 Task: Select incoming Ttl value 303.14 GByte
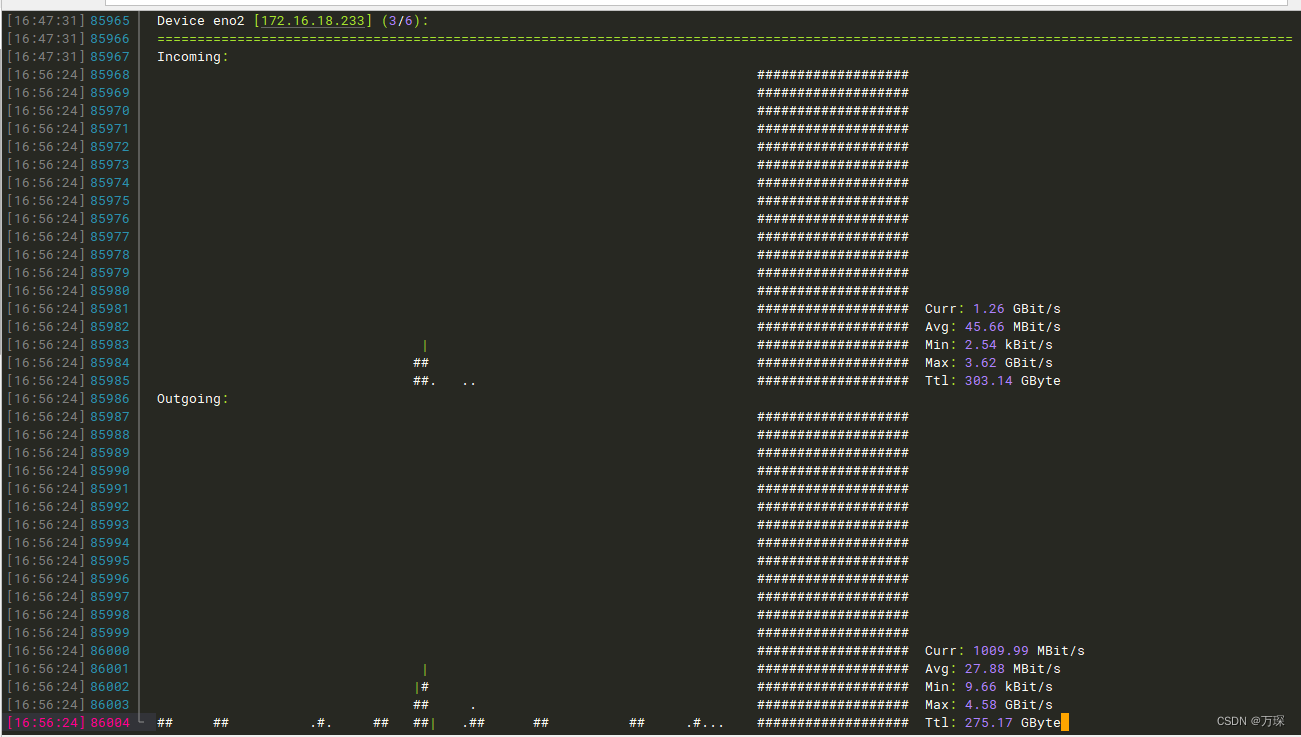tap(1013, 381)
